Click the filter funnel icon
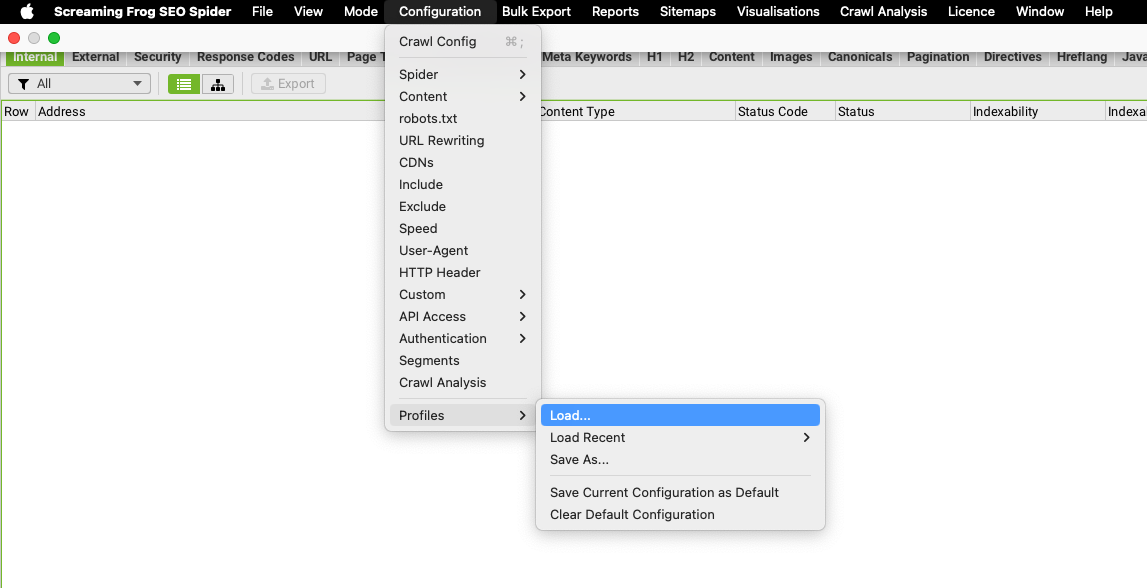Screen dimensions: 1147x588 [23, 84]
